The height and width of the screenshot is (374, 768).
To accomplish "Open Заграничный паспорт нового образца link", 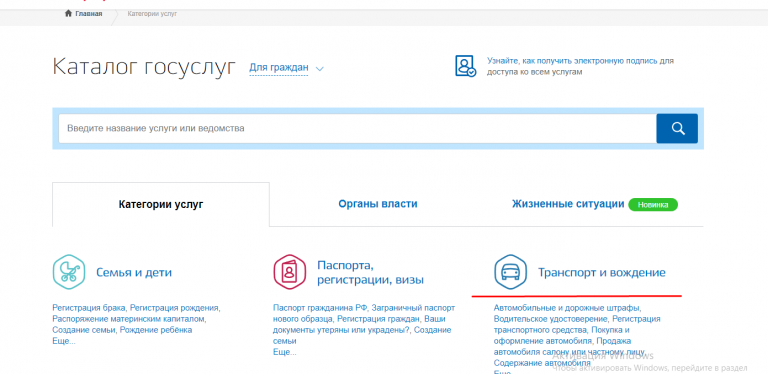I will click(364, 313).
